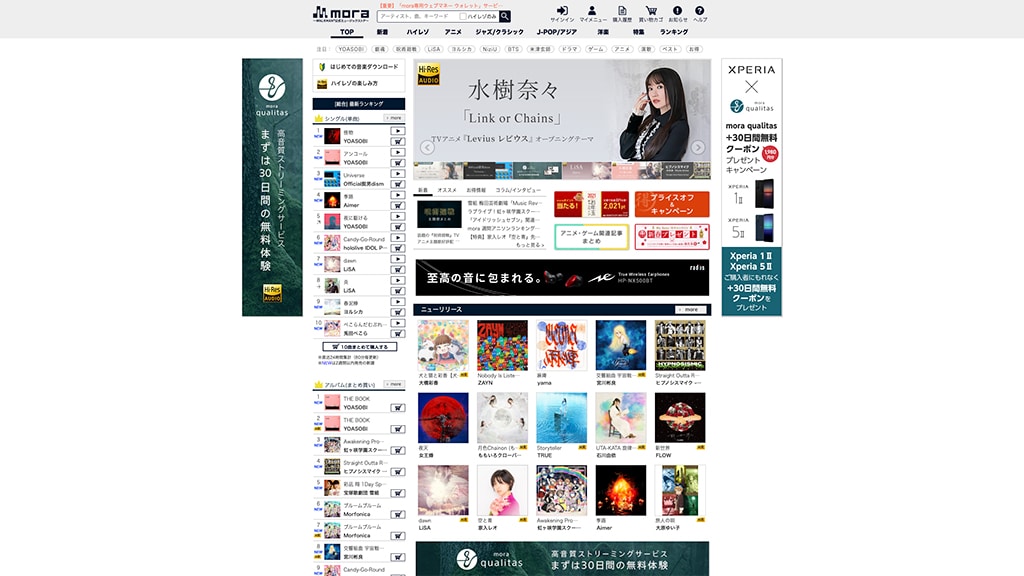The height and width of the screenshot is (576, 1024).
Task: Add dawn by LiSA single to cart
Action: click(x=397, y=269)
